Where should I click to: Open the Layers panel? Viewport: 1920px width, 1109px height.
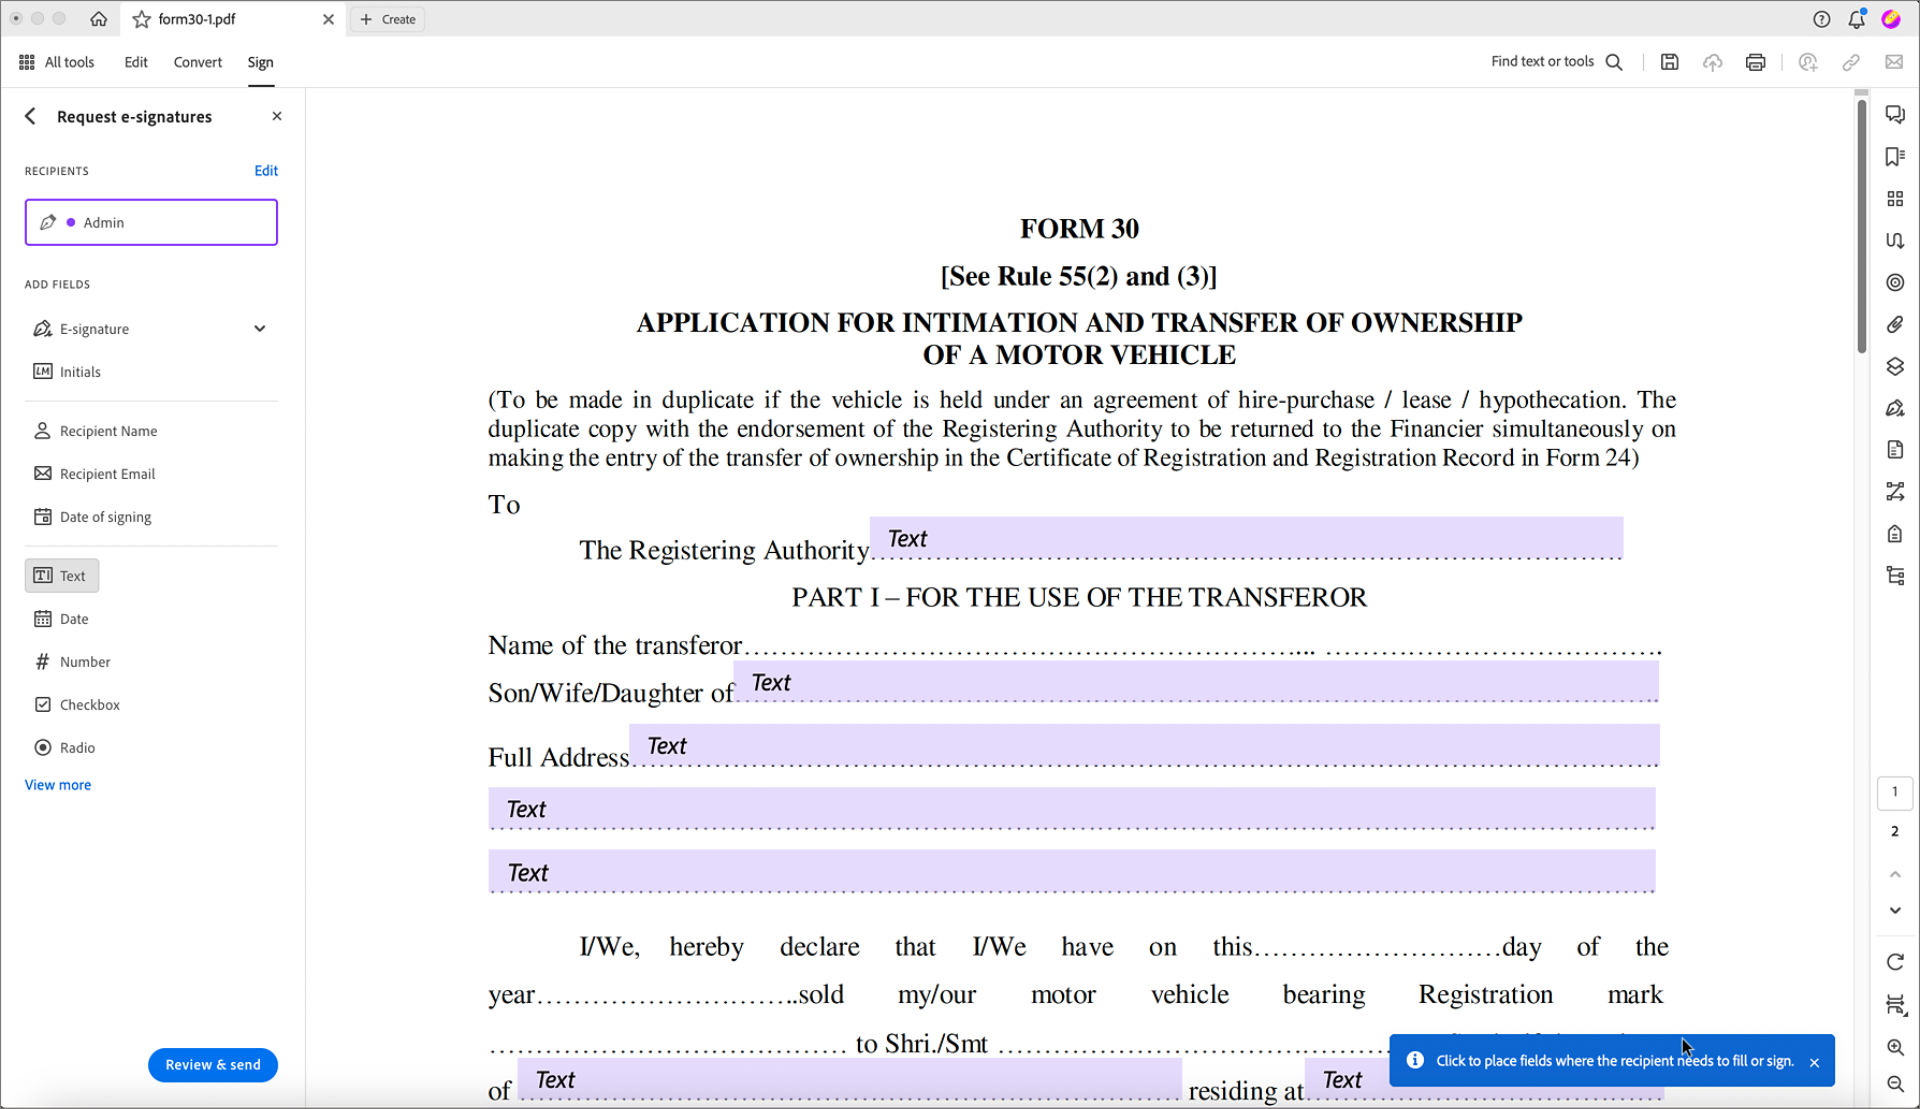click(x=1895, y=366)
